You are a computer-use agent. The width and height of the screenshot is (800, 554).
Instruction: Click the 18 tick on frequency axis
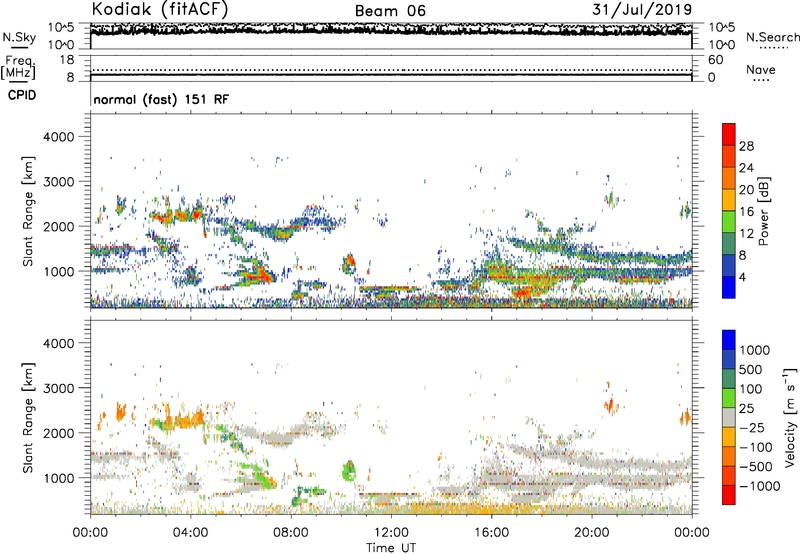[67, 60]
